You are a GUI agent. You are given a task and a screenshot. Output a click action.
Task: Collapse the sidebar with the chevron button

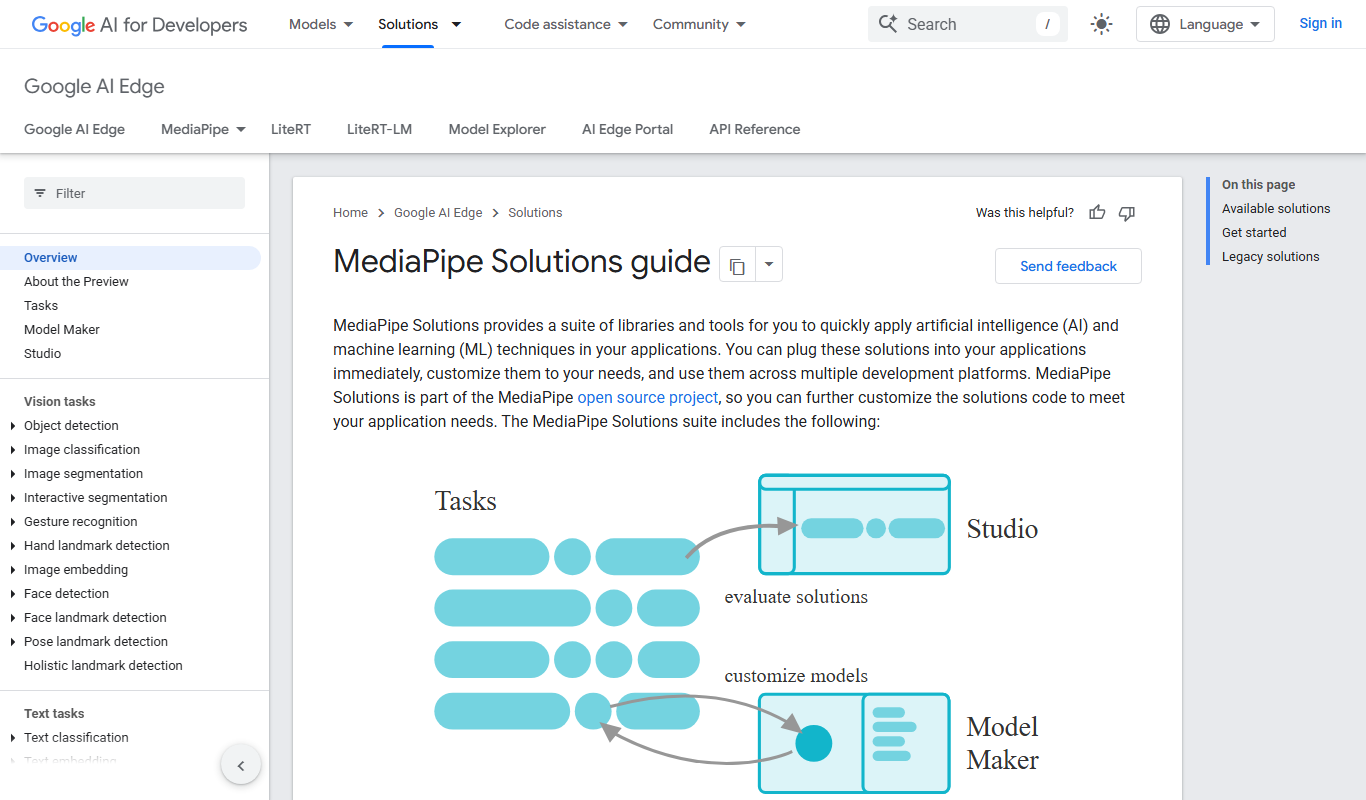240,766
